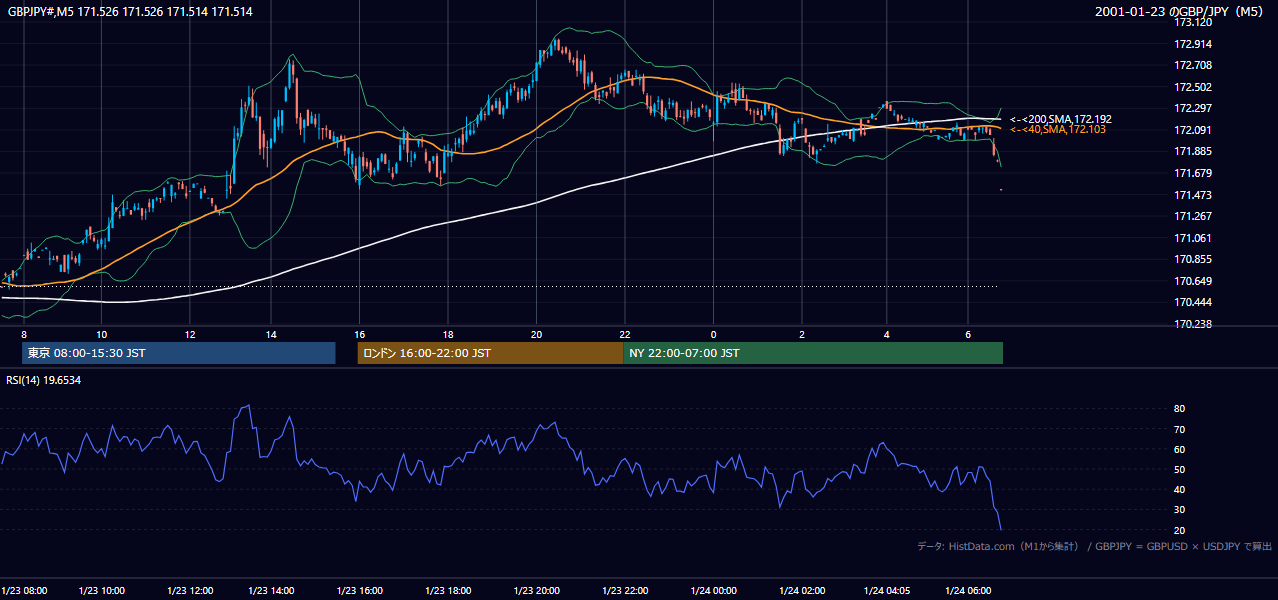Click hour 16 on the price chart time axis
The image size is (1278, 600).
360,334
